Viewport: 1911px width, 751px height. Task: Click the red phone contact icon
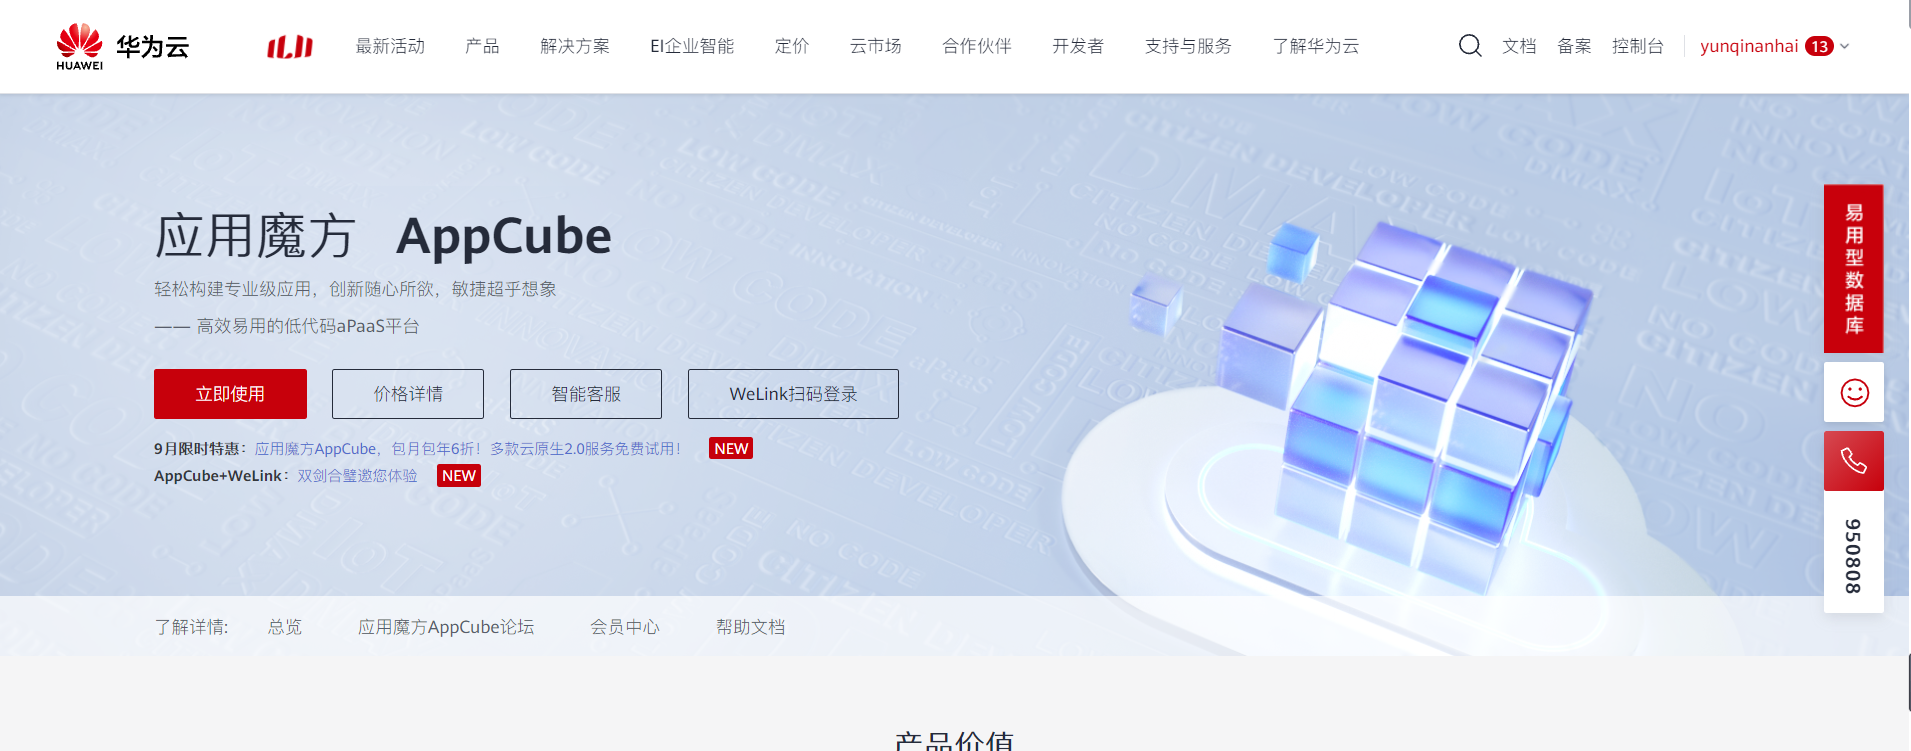point(1854,461)
